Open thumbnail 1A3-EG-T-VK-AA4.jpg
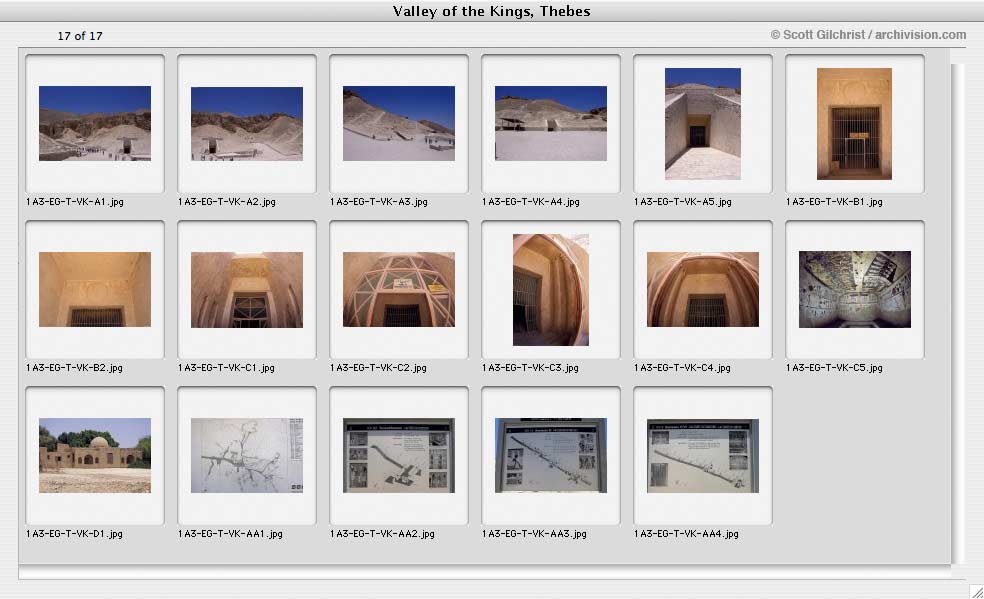The width and height of the screenshot is (984, 599). (x=703, y=455)
